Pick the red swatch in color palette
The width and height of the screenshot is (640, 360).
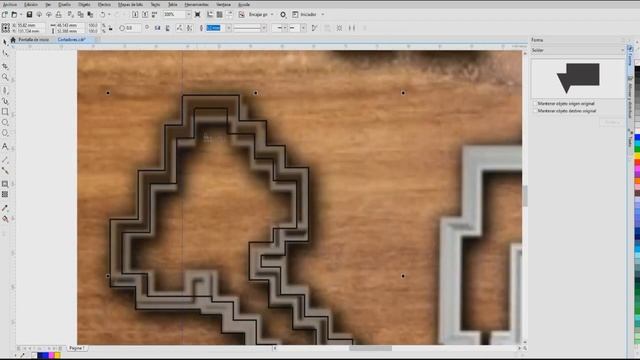coord(637,163)
